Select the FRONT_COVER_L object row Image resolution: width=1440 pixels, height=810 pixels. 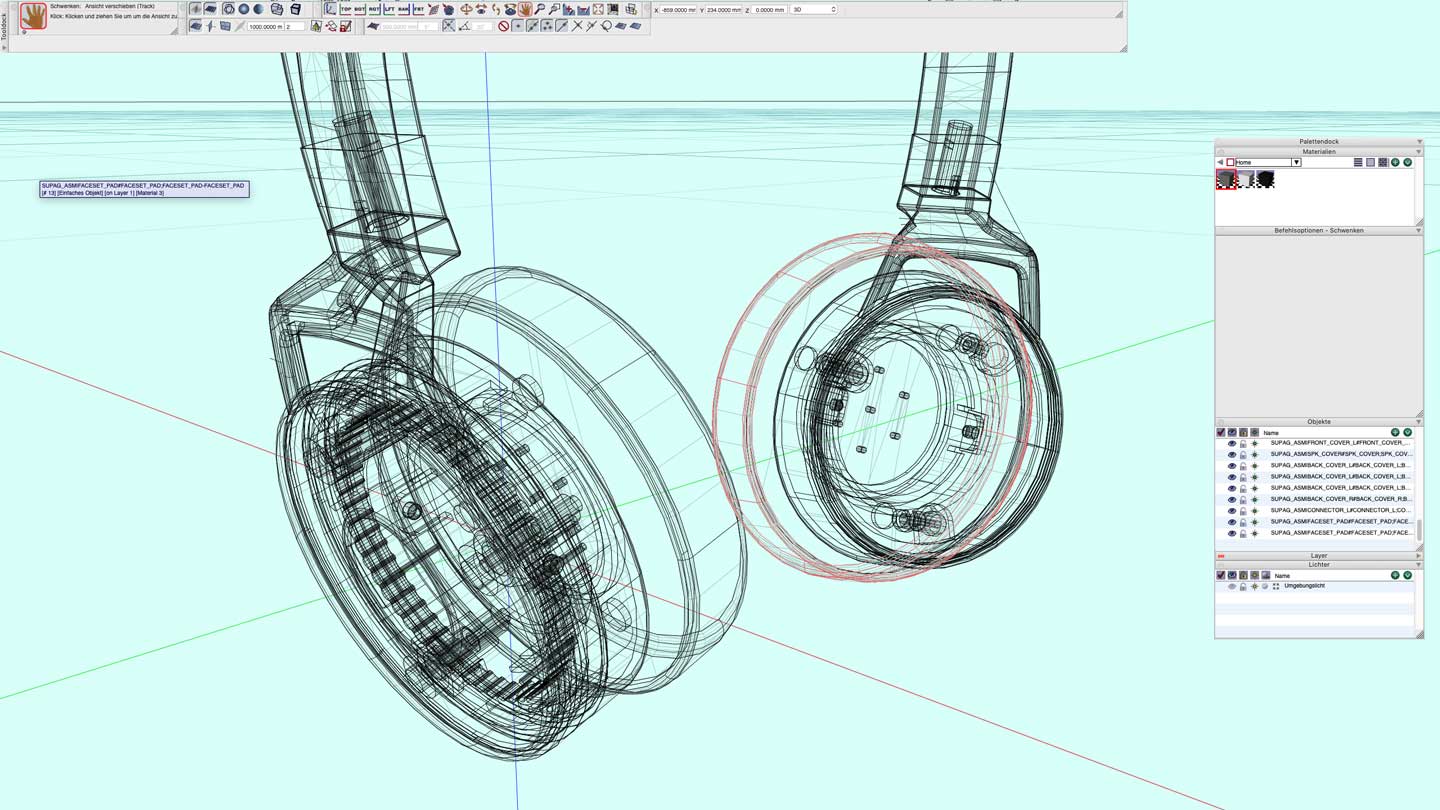[x=1316, y=443]
